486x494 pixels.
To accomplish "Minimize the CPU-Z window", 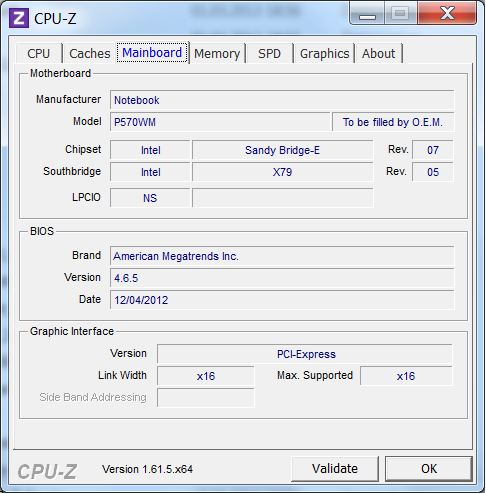I will click(x=367, y=14).
